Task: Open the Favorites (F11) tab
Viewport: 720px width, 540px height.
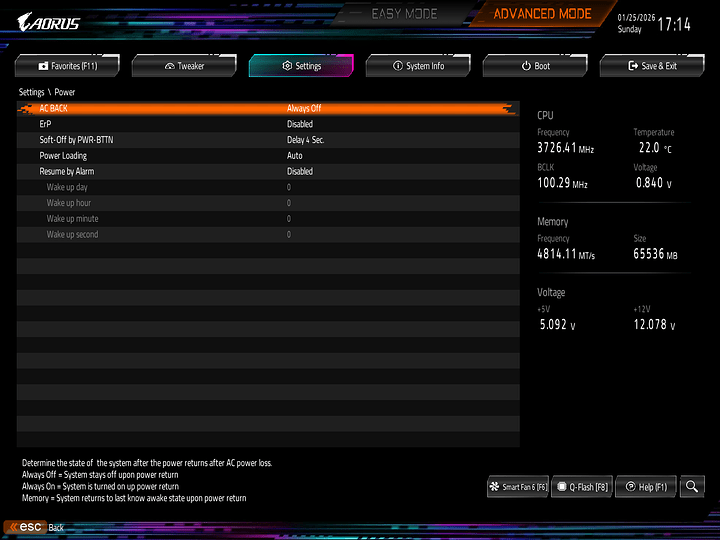Action: pos(67,66)
